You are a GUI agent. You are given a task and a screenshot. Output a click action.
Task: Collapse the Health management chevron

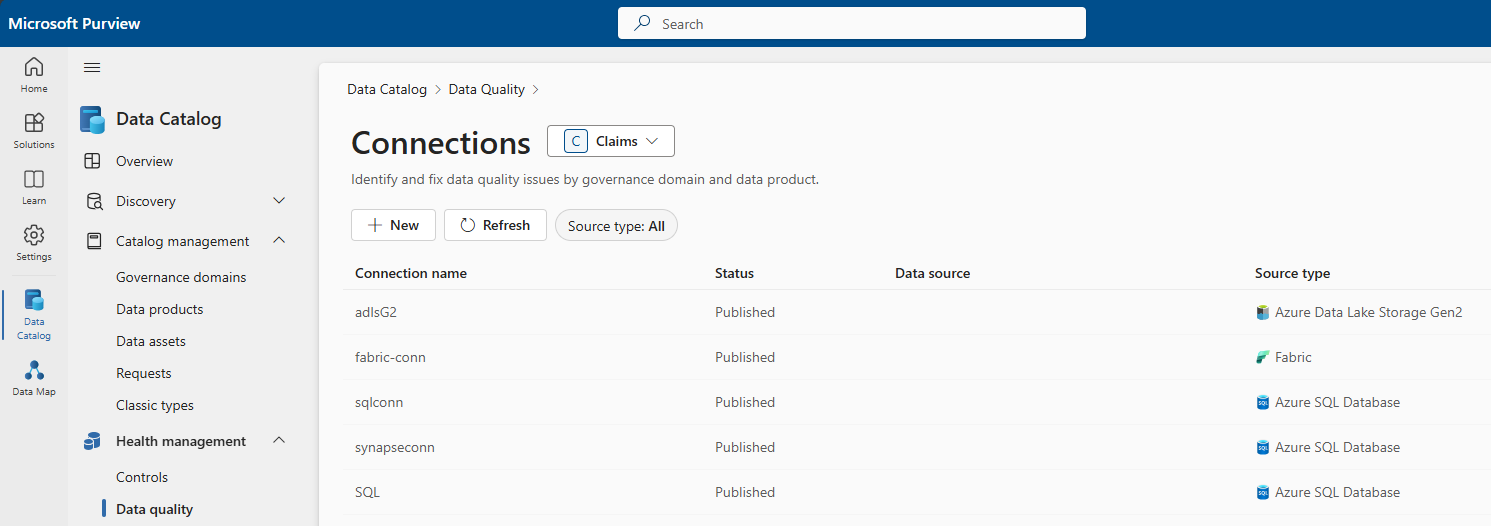coord(280,441)
